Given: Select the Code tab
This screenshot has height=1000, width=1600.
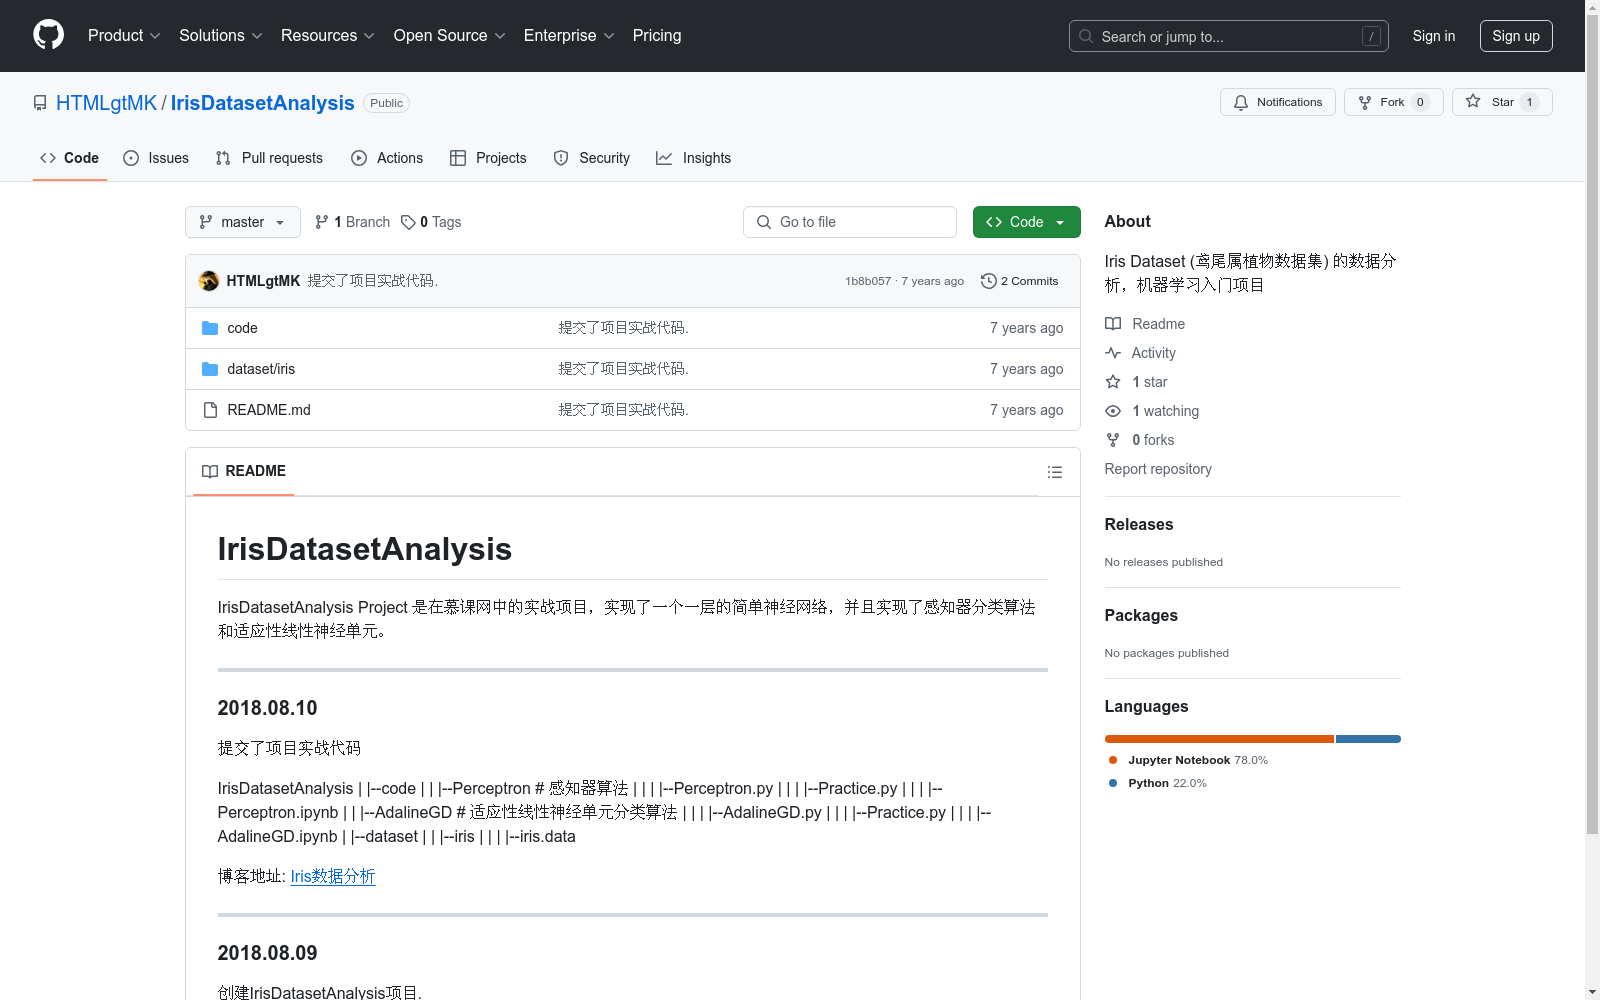Looking at the screenshot, I should 70,158.
